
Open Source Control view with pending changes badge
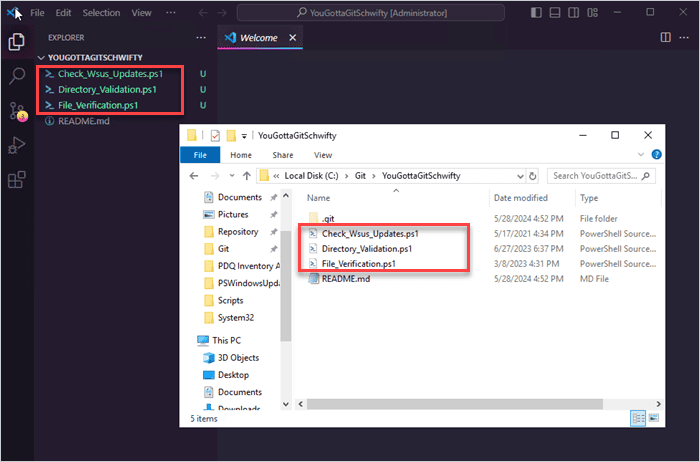pos(18,111)
